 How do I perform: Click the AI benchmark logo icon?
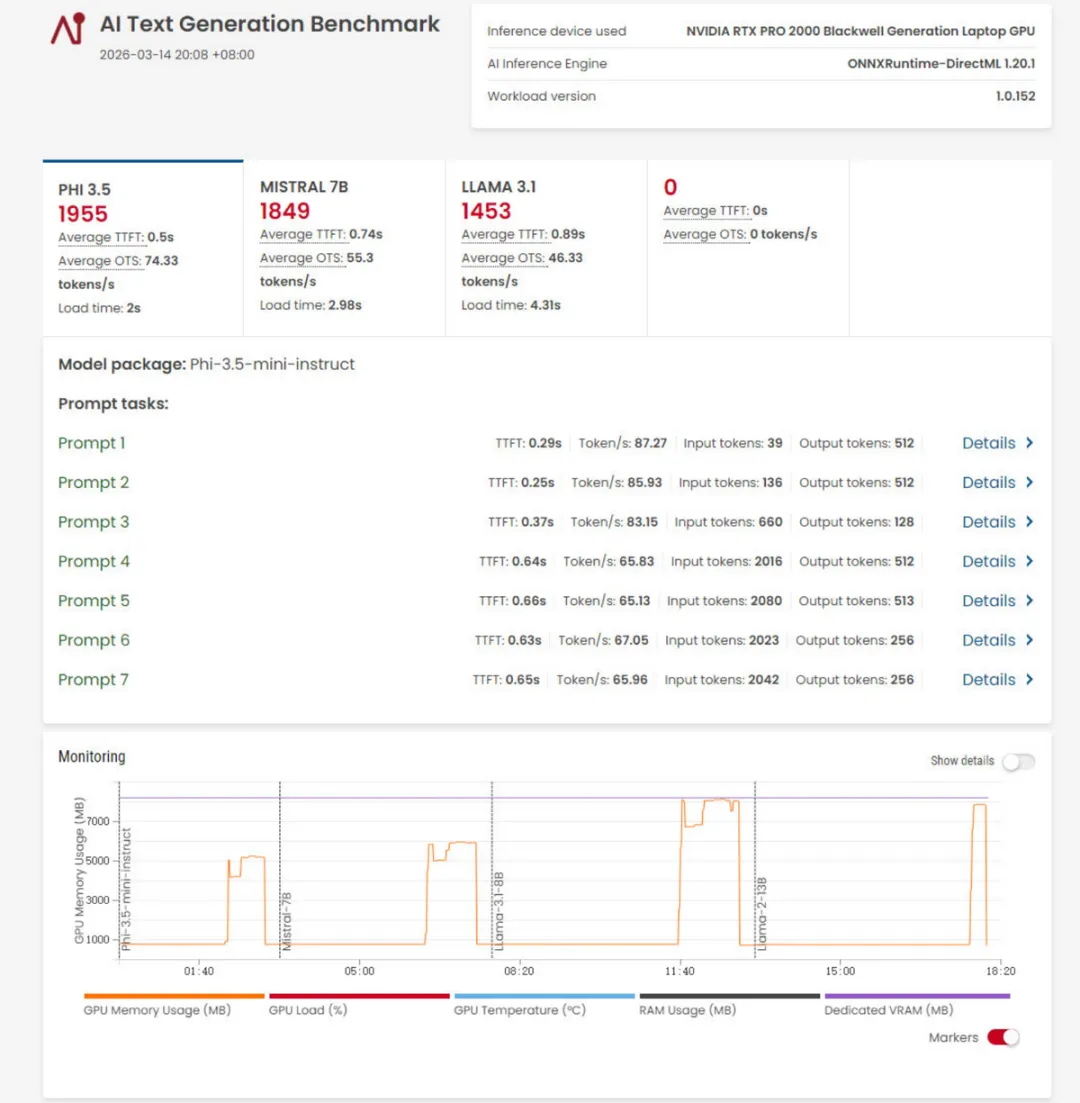click(68, 29)
